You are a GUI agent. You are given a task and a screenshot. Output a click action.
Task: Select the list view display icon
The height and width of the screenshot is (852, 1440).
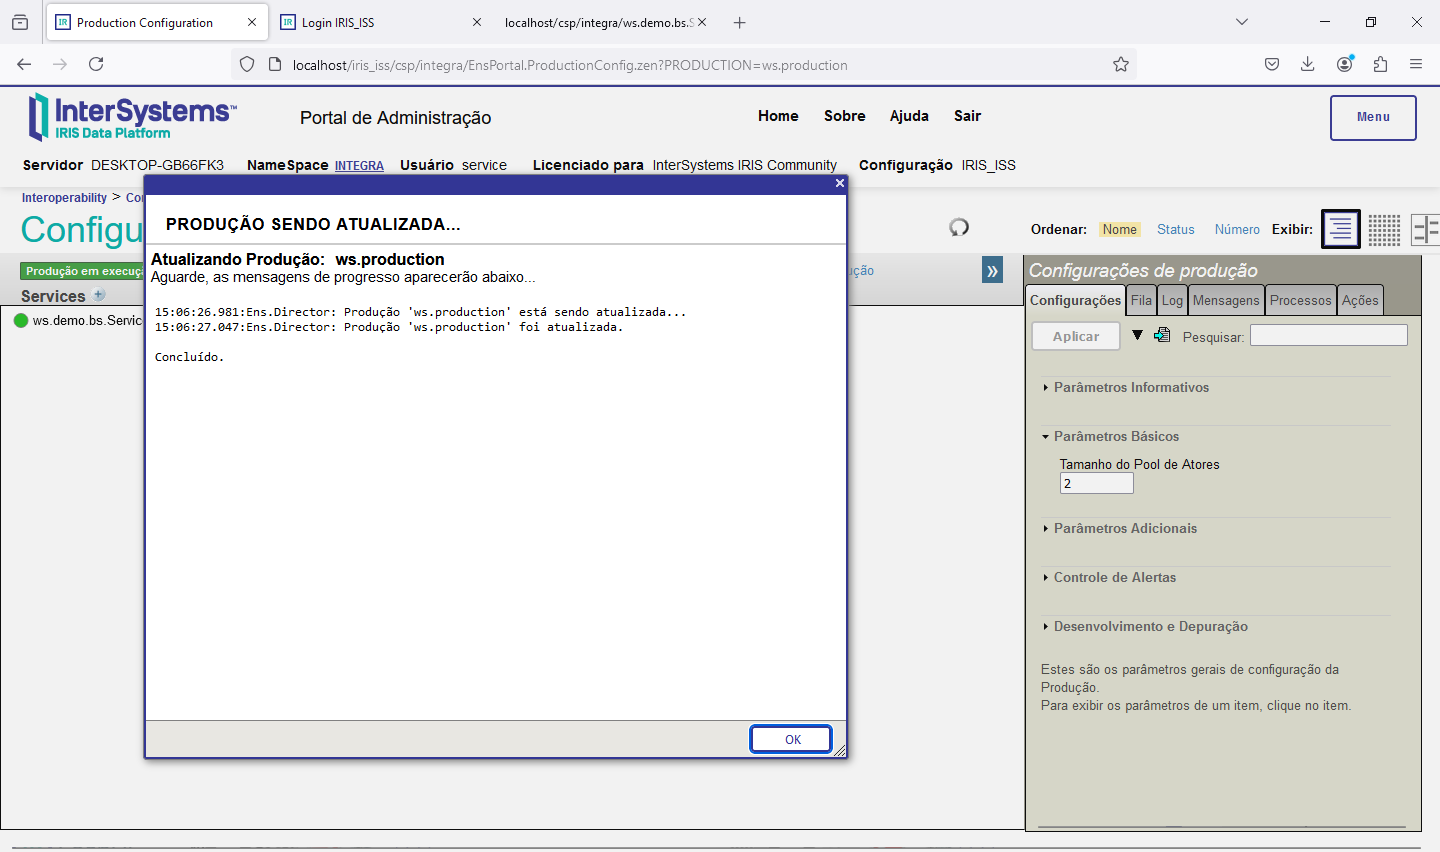click(1340, 229)
